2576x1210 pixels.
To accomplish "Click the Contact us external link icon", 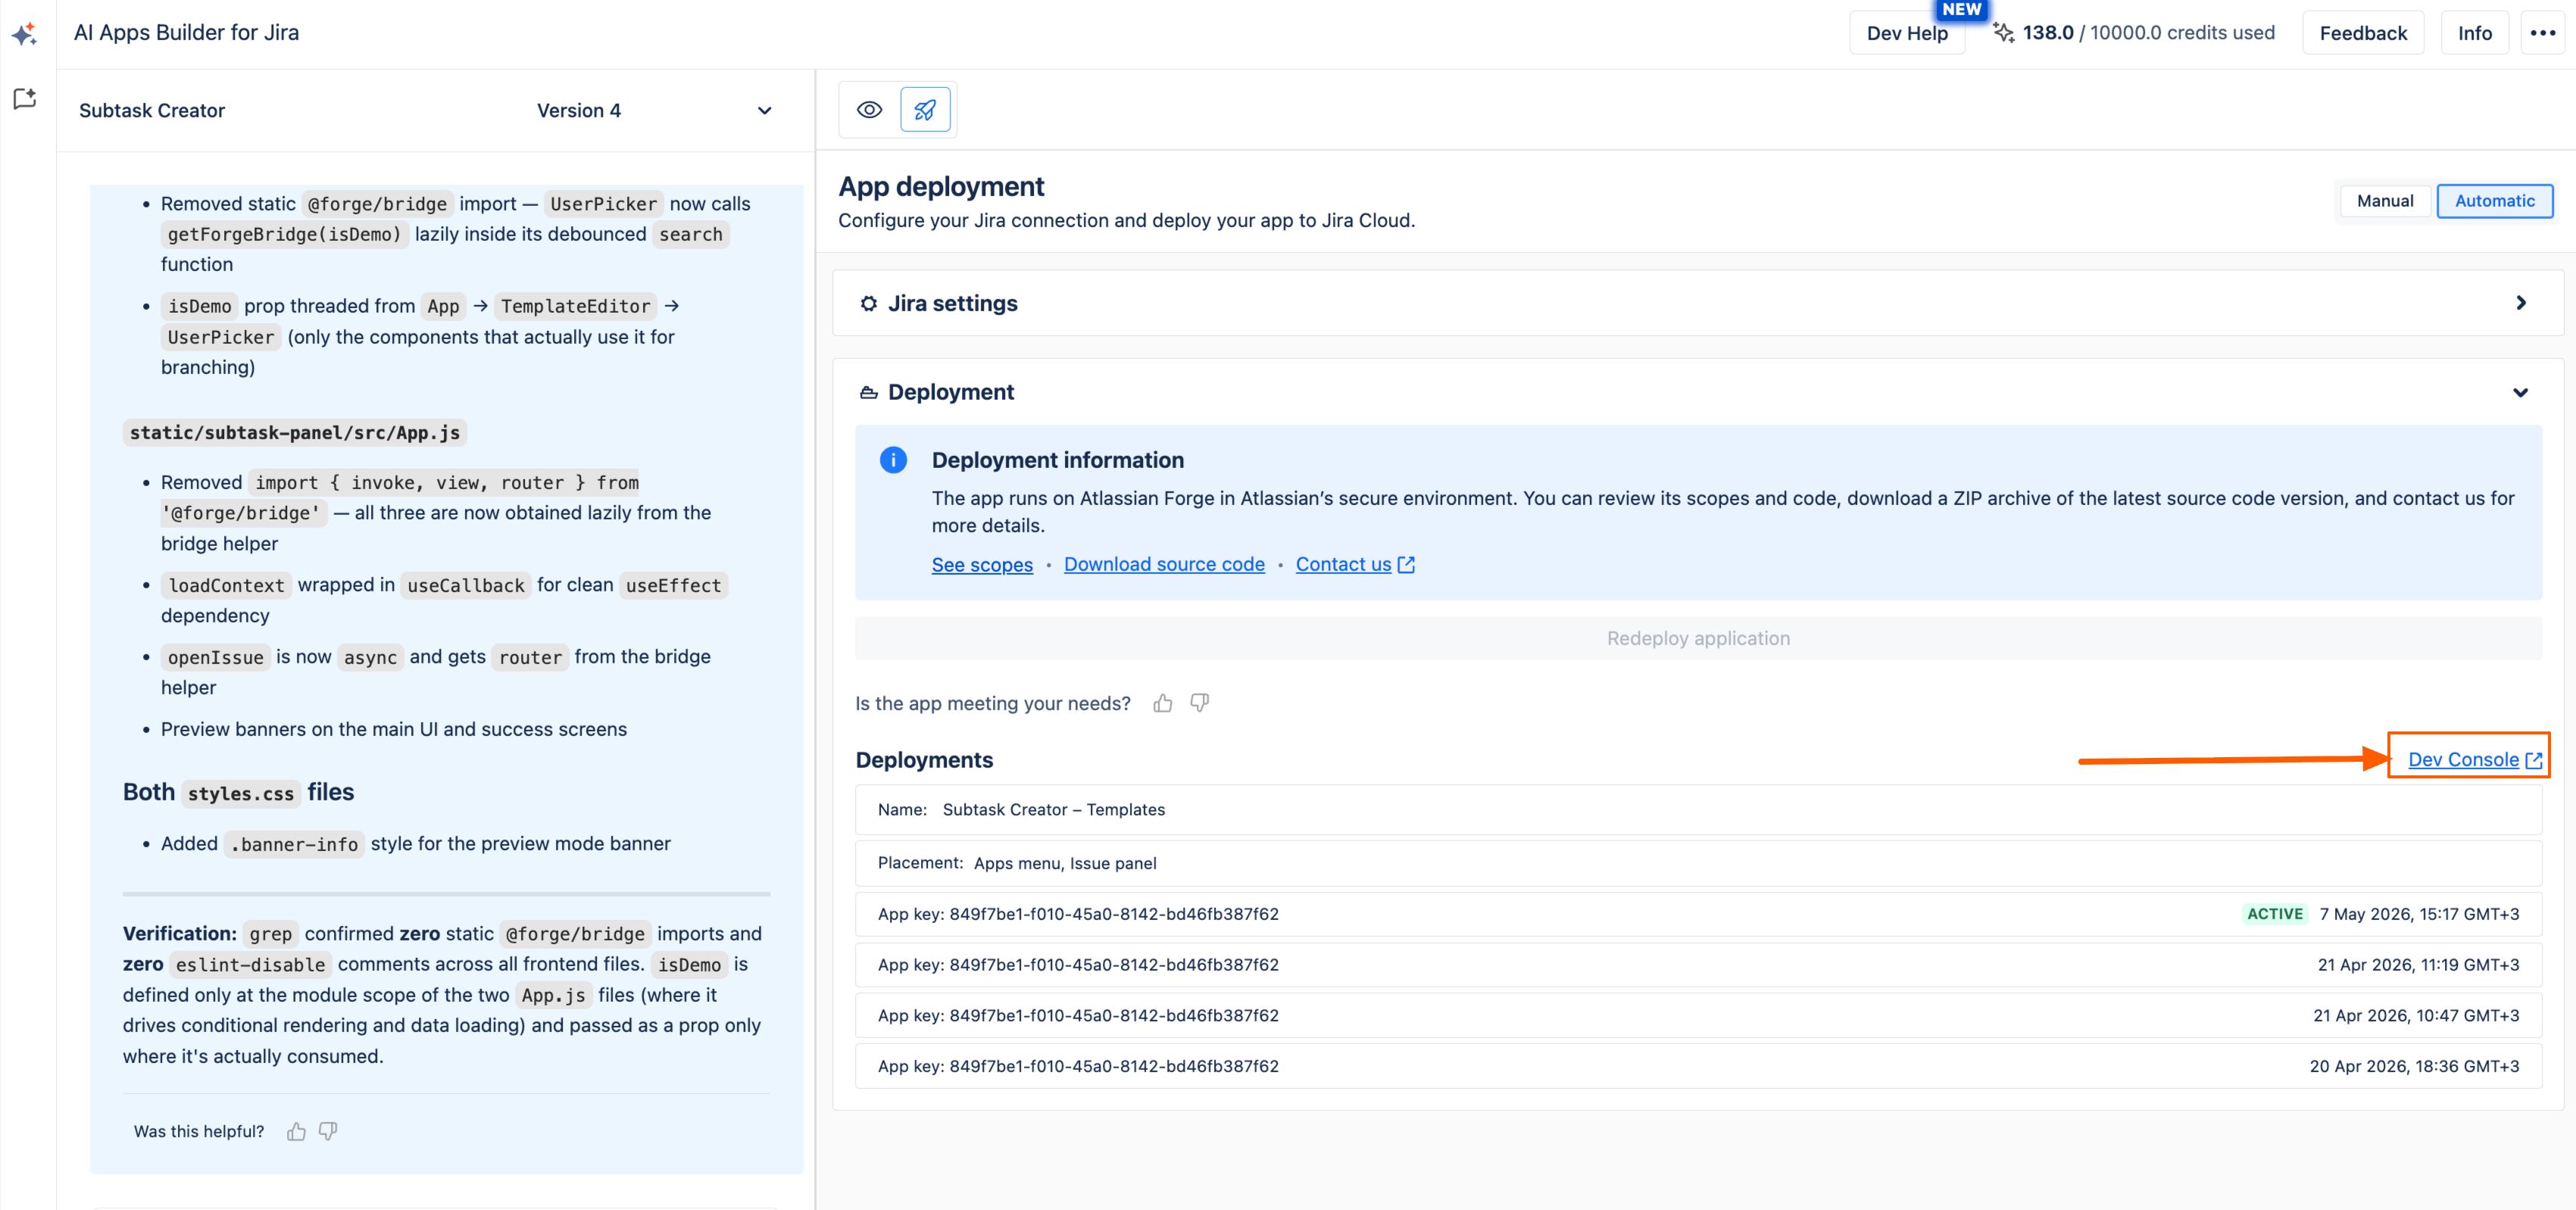I will pyautogui.click(x=1406, y=565).
